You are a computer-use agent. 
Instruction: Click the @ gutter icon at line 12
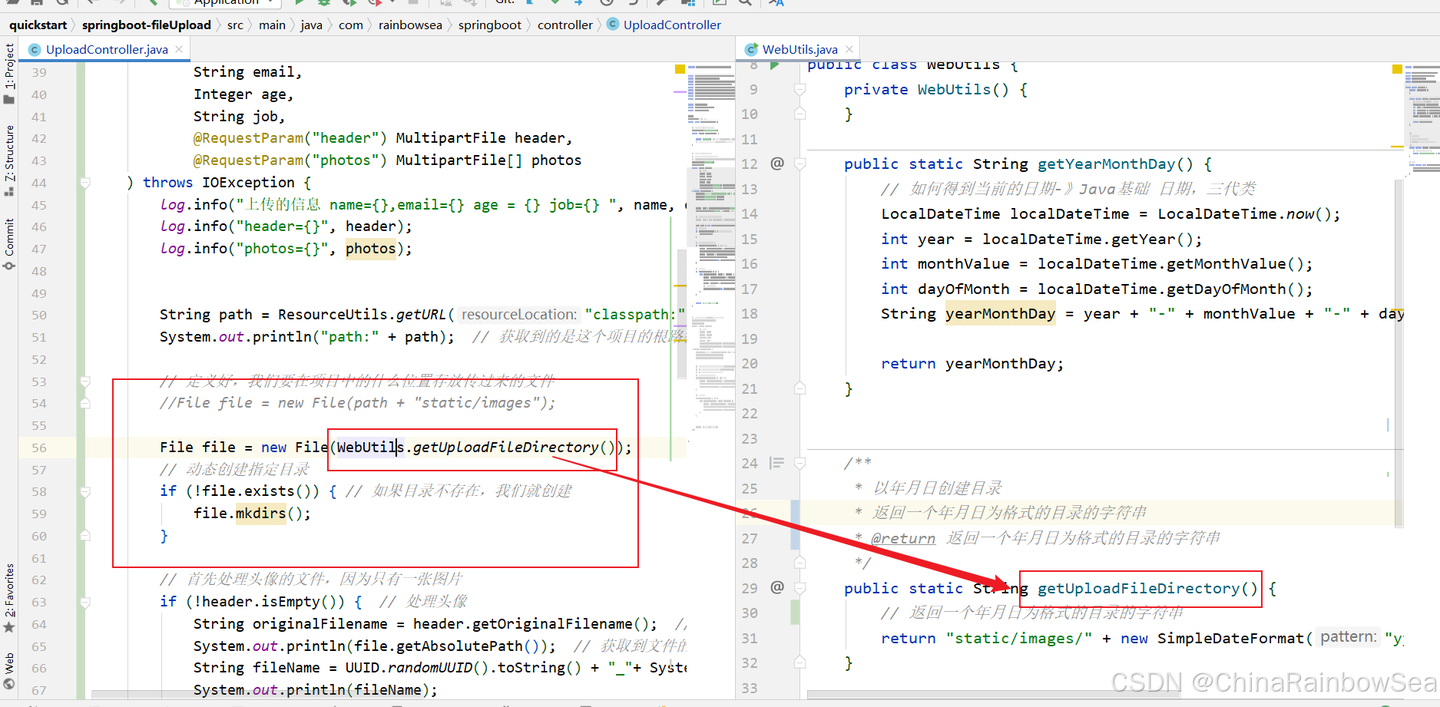coord(777,163)
